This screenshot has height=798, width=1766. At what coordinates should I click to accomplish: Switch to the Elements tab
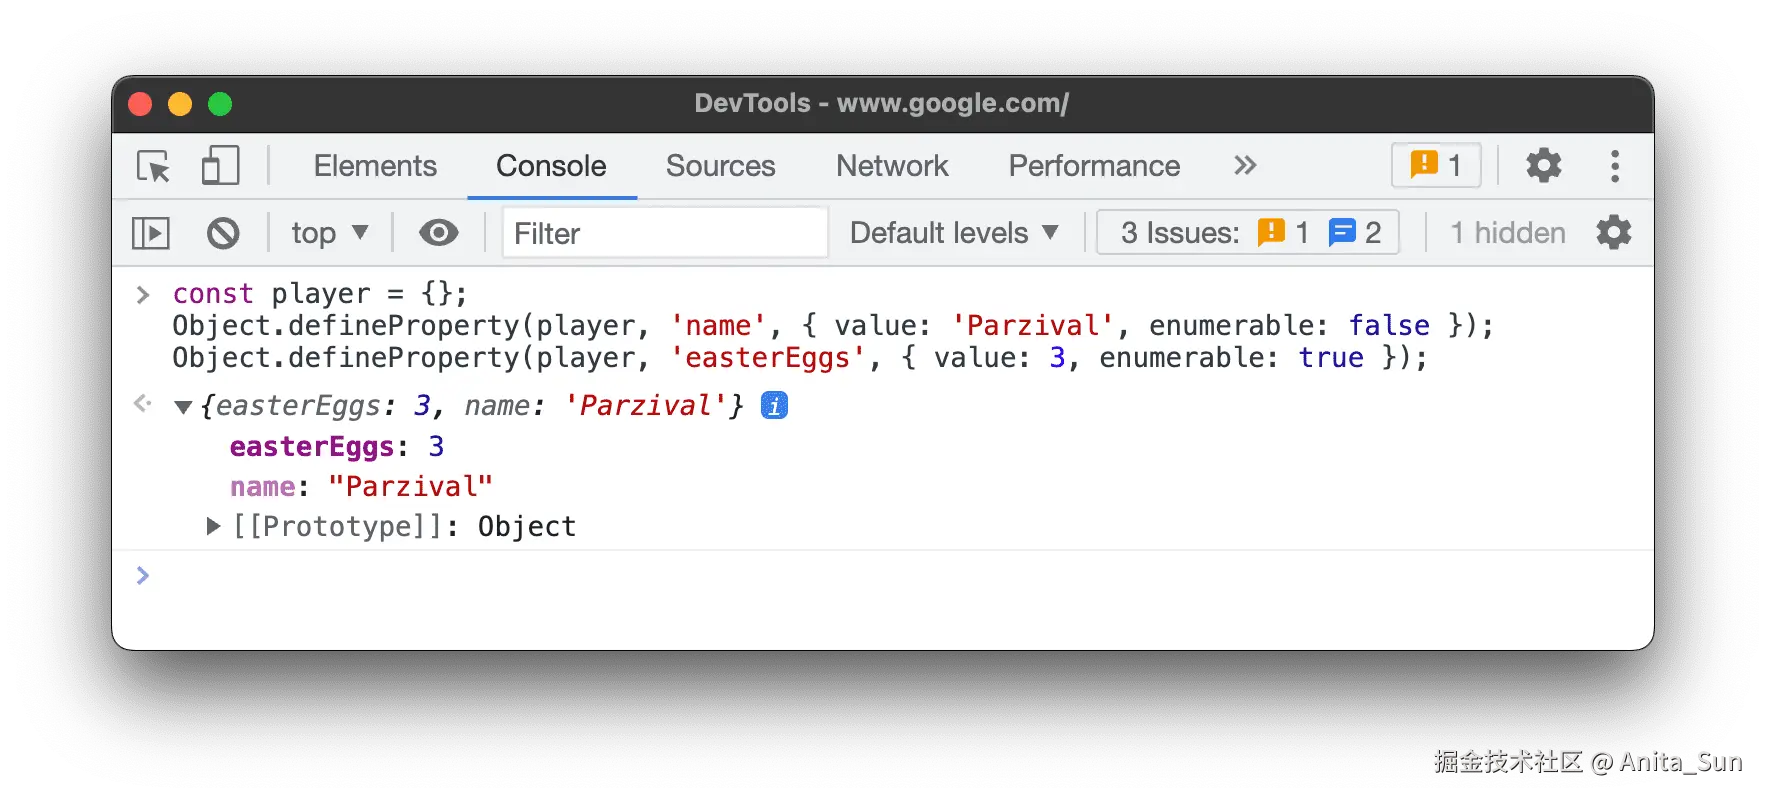(375, 166)
